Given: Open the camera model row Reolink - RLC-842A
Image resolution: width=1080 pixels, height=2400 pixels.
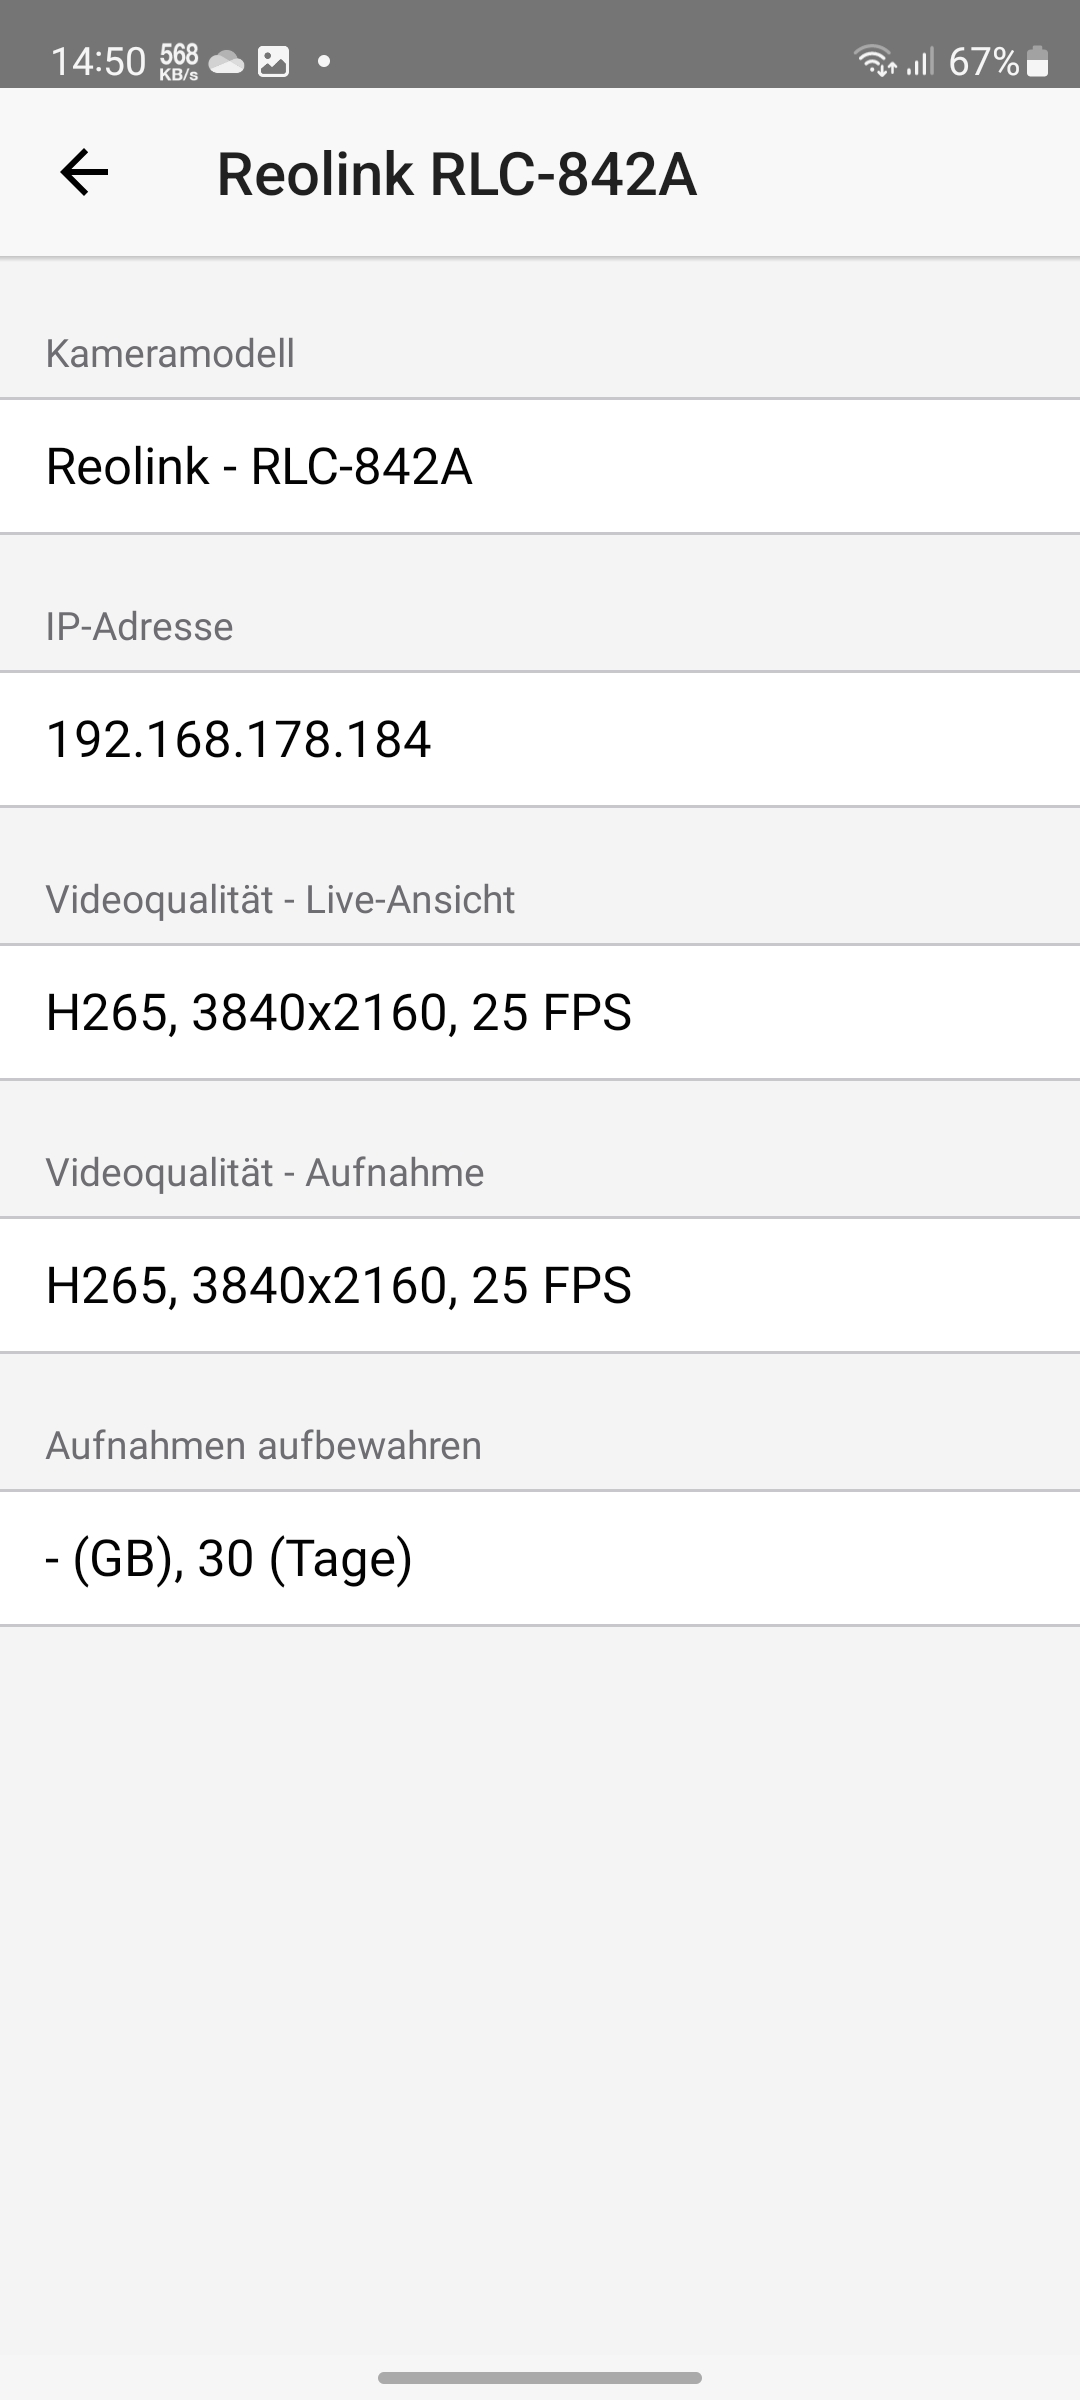Looking at the screenshot, I should pos(540,466).
